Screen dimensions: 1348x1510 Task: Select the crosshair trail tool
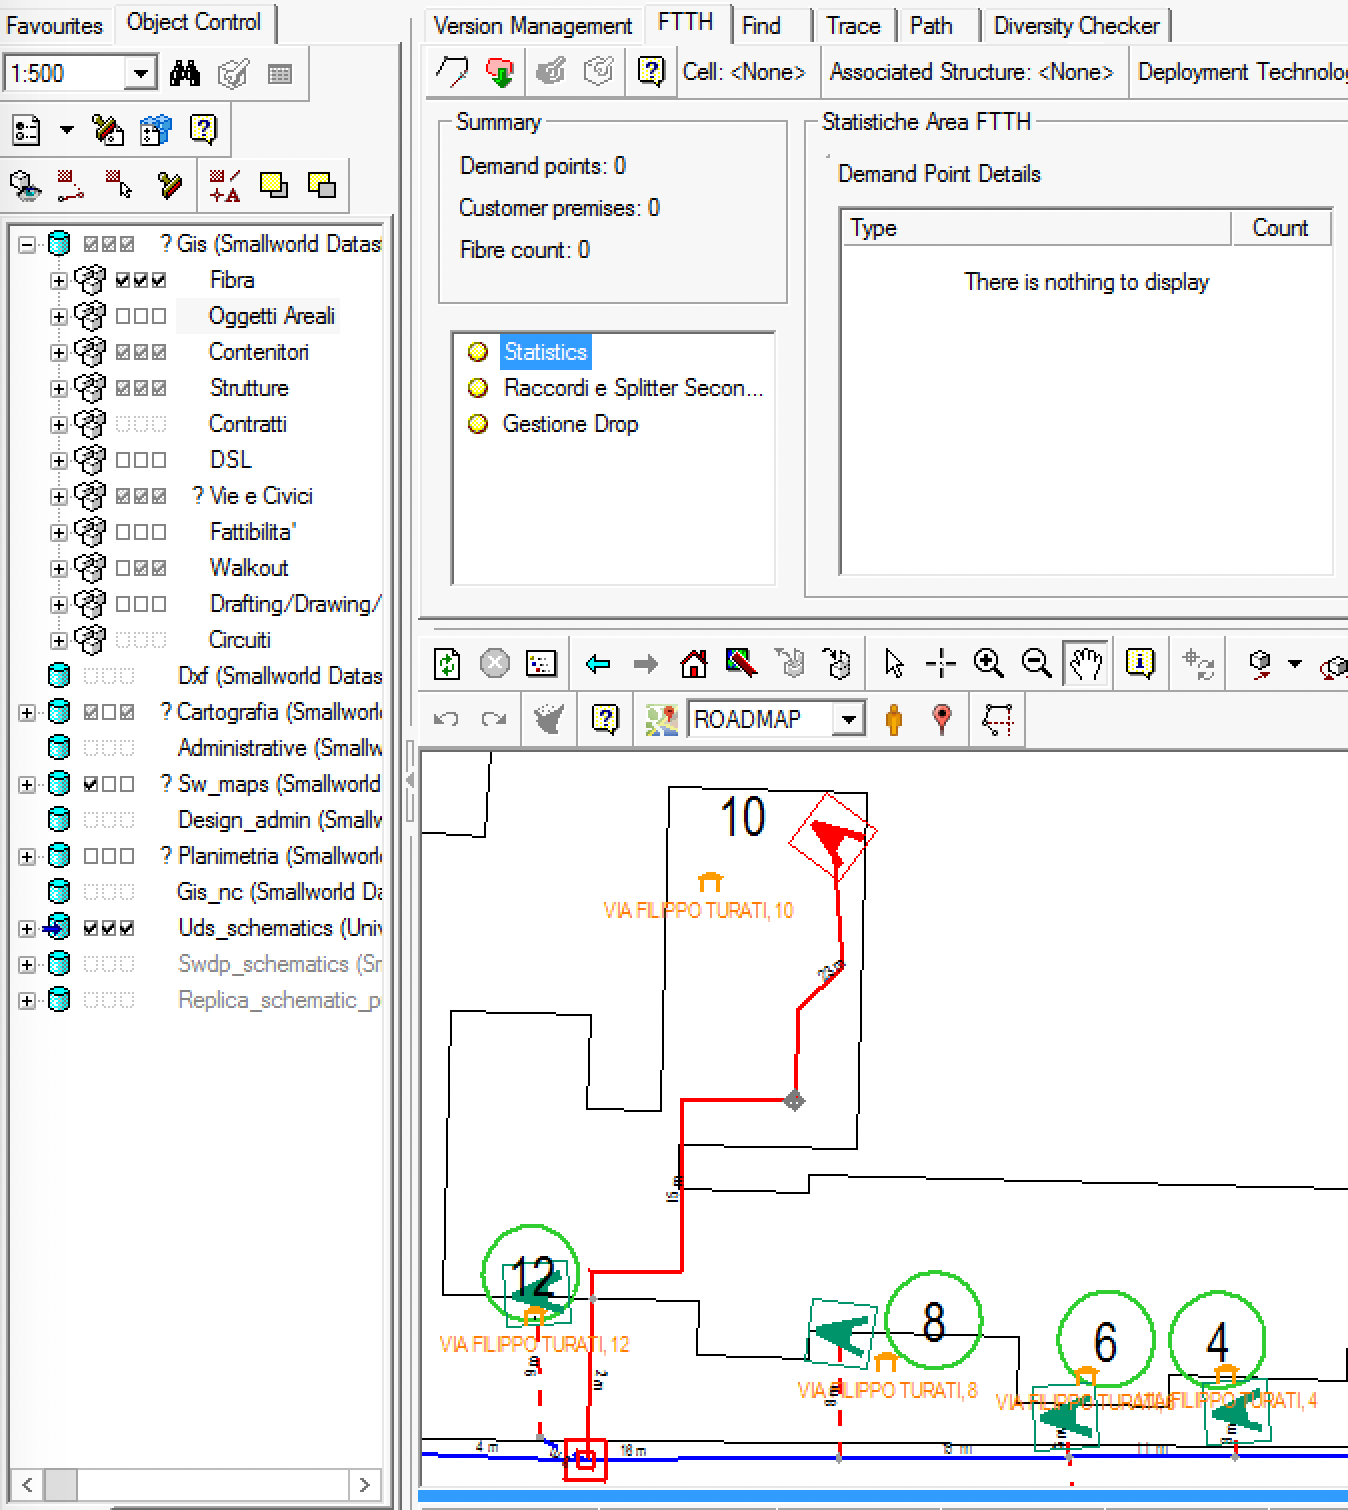pyautogui.click(x=941, y=663)
